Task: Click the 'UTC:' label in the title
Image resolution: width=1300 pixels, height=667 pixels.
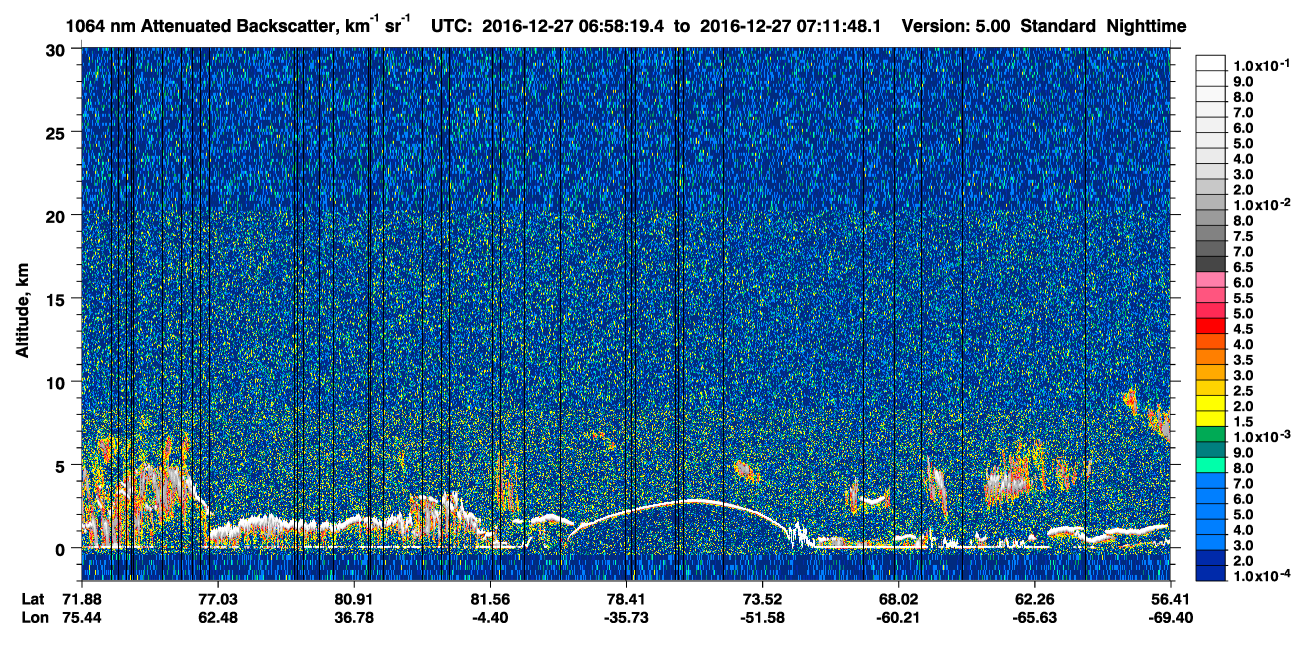Action: 451,26
